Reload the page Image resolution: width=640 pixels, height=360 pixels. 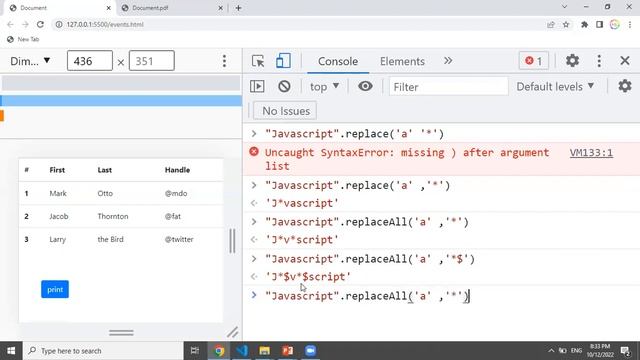[40, 24]
